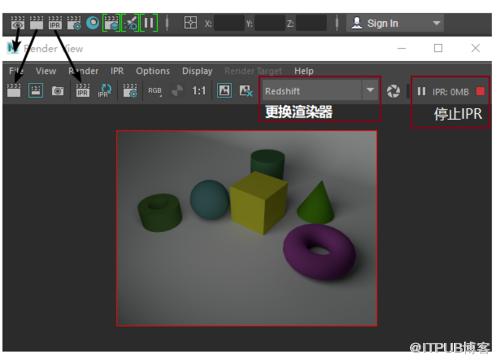
Task: Click the Render Region toolbar icon
Action: pos(36,91)
